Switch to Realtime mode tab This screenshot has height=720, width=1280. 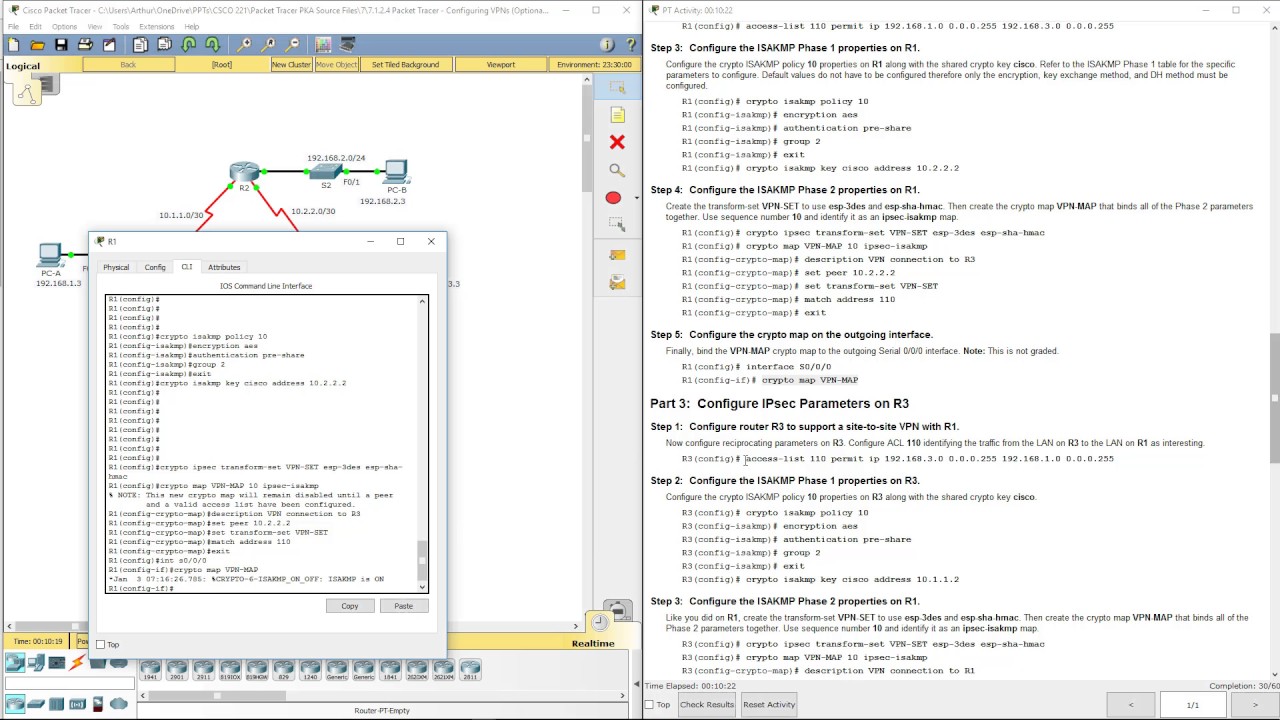593,643
